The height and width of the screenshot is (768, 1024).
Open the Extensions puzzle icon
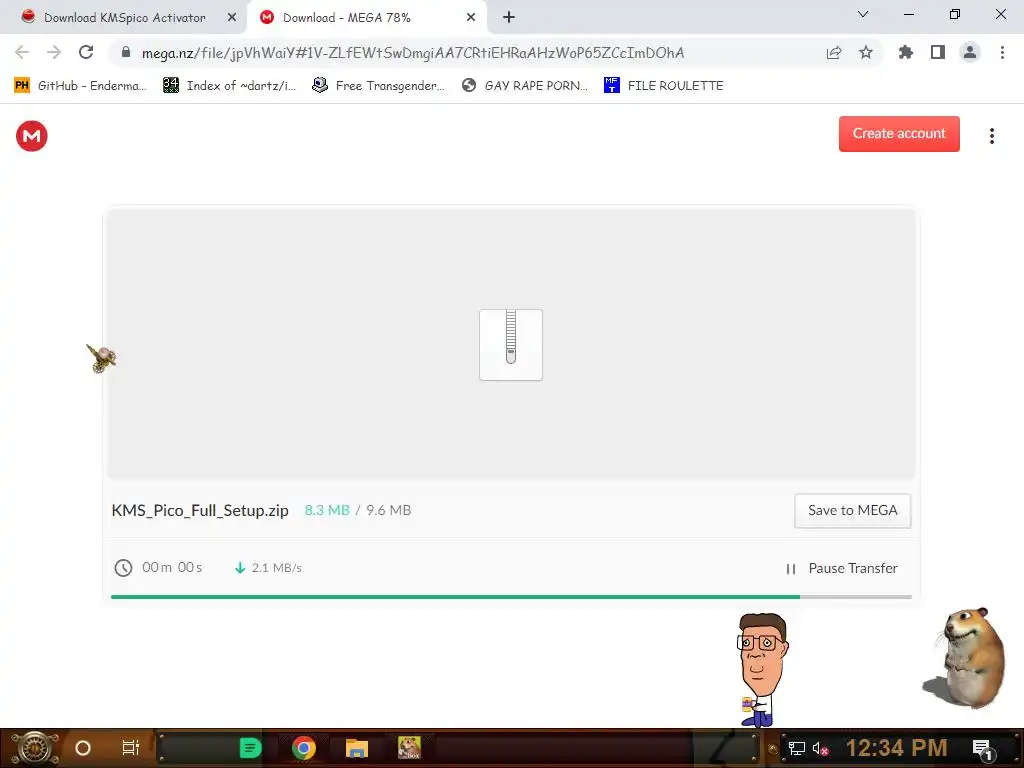point(906,52)
